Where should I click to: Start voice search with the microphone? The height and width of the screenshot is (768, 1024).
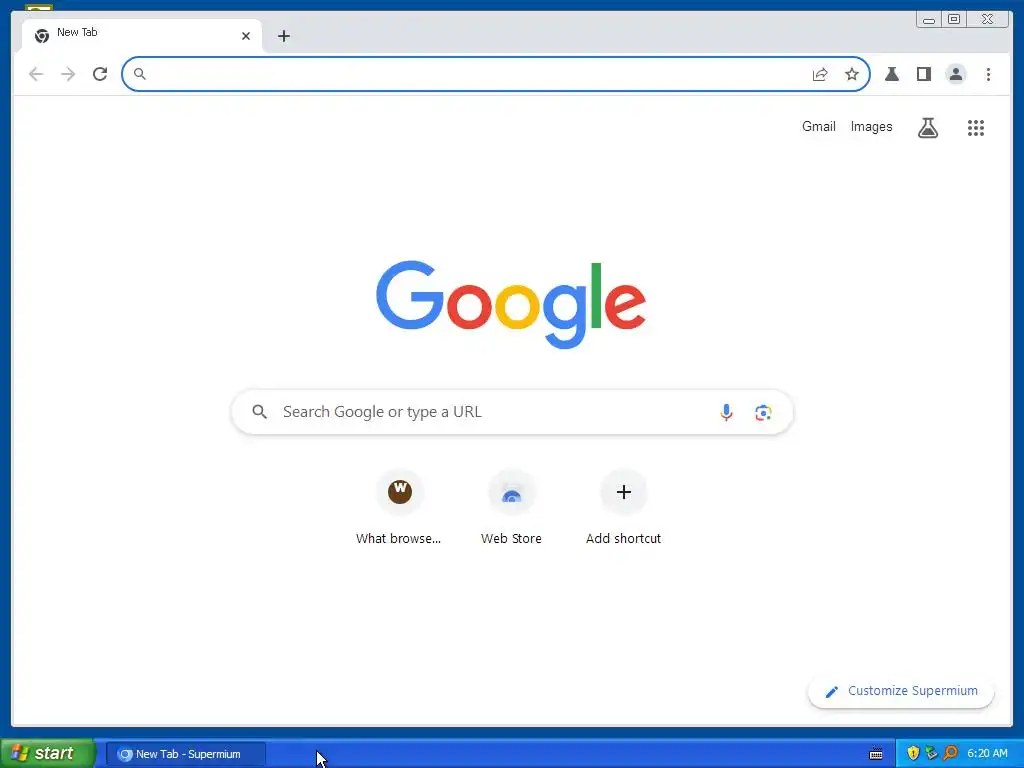point(726,412)
